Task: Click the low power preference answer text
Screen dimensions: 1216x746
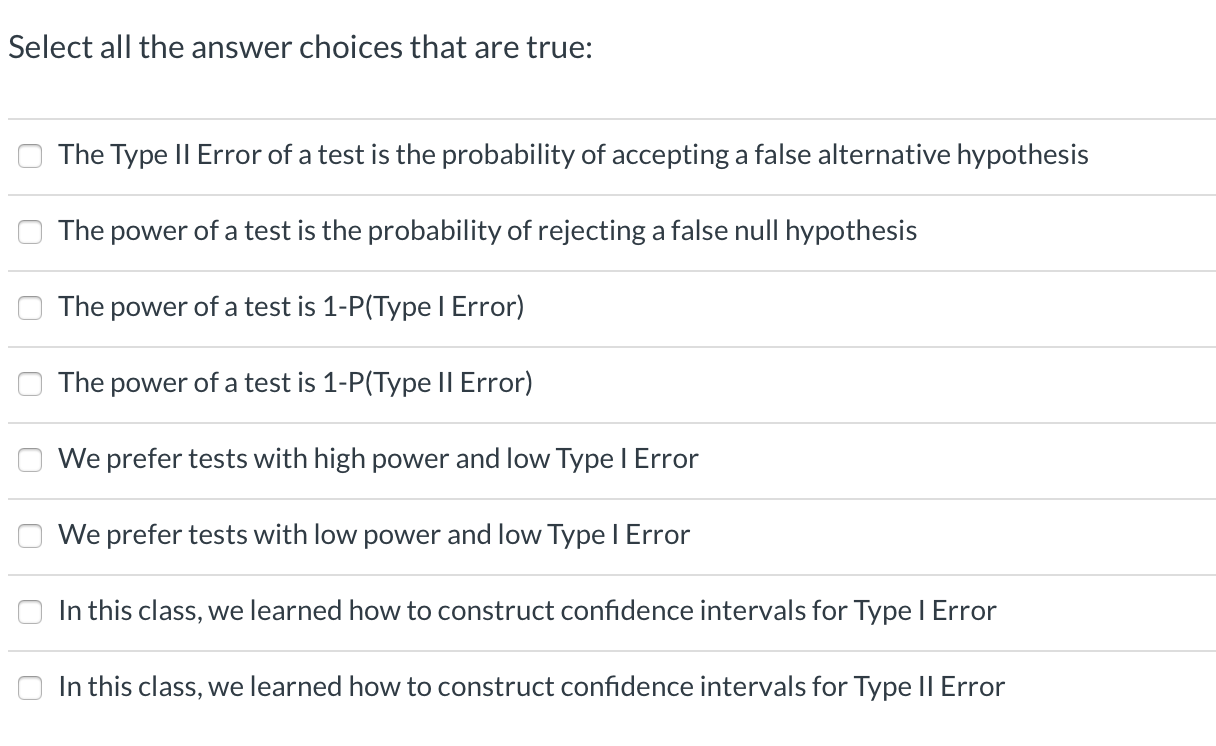Action: [x=373, y=536]
